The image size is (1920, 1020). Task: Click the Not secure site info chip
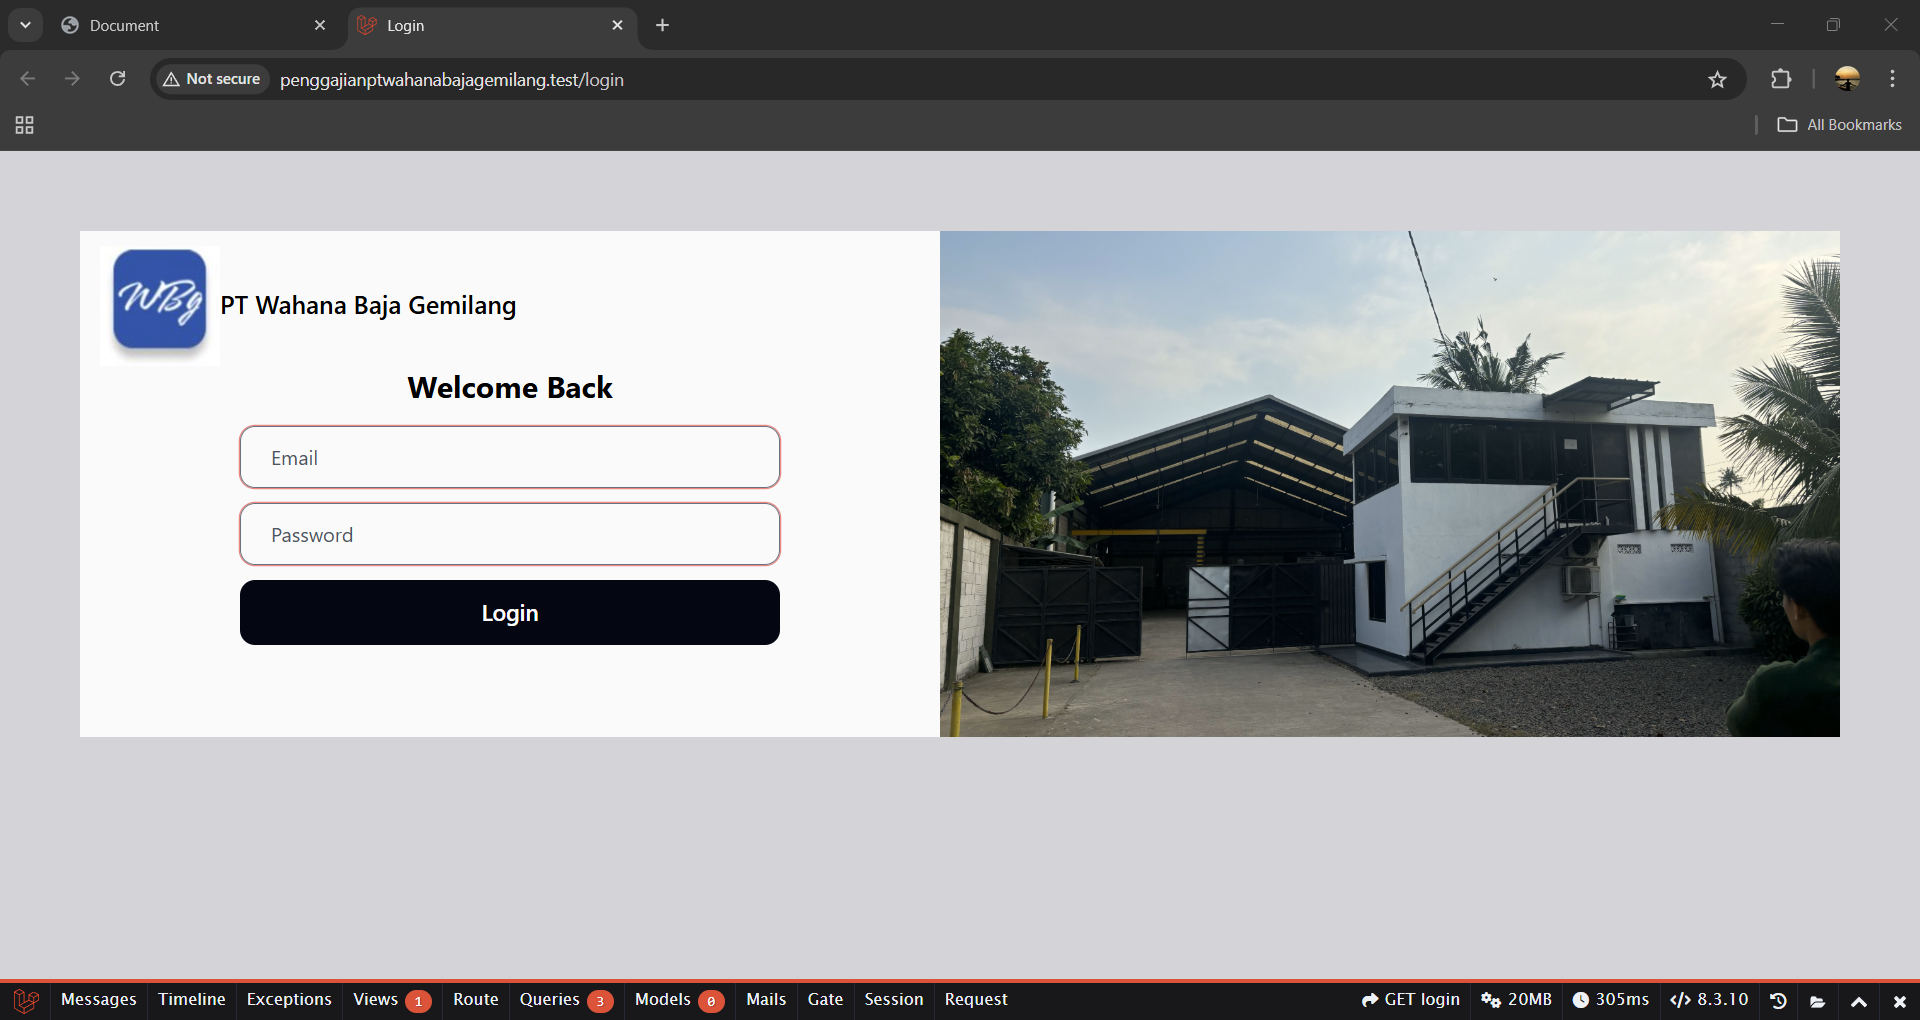(x=212, y=79)
